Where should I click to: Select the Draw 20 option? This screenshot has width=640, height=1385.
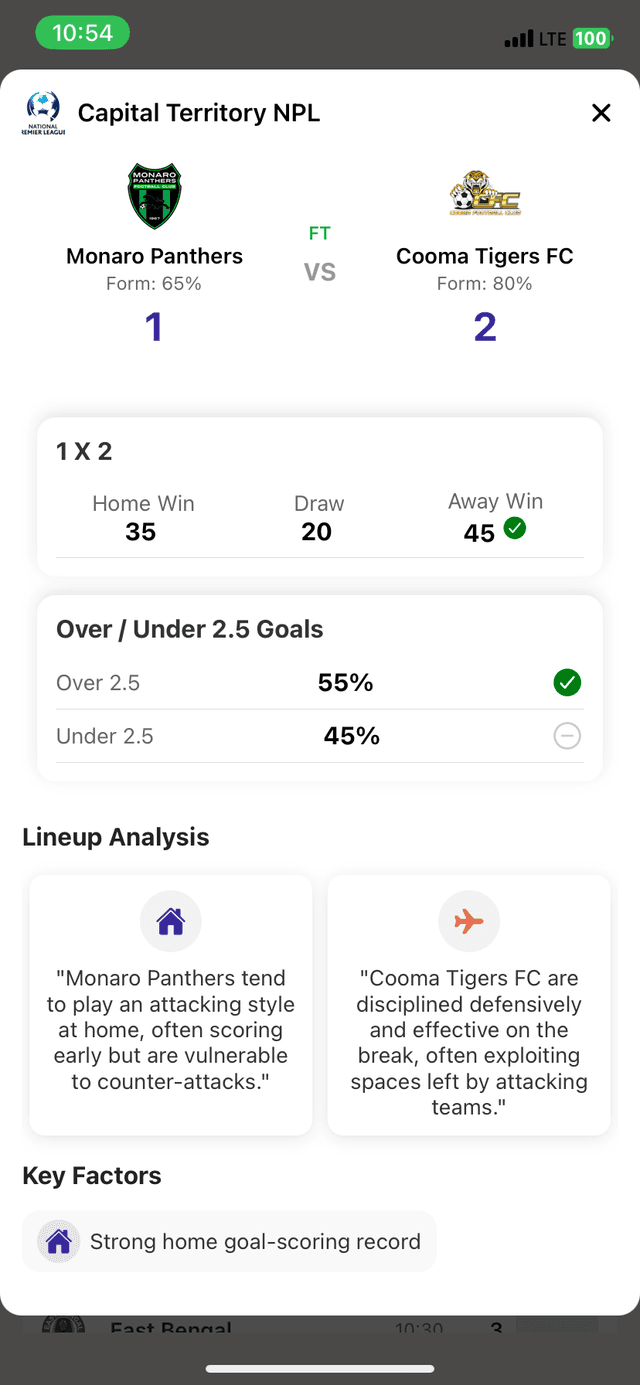pos(318,518)
